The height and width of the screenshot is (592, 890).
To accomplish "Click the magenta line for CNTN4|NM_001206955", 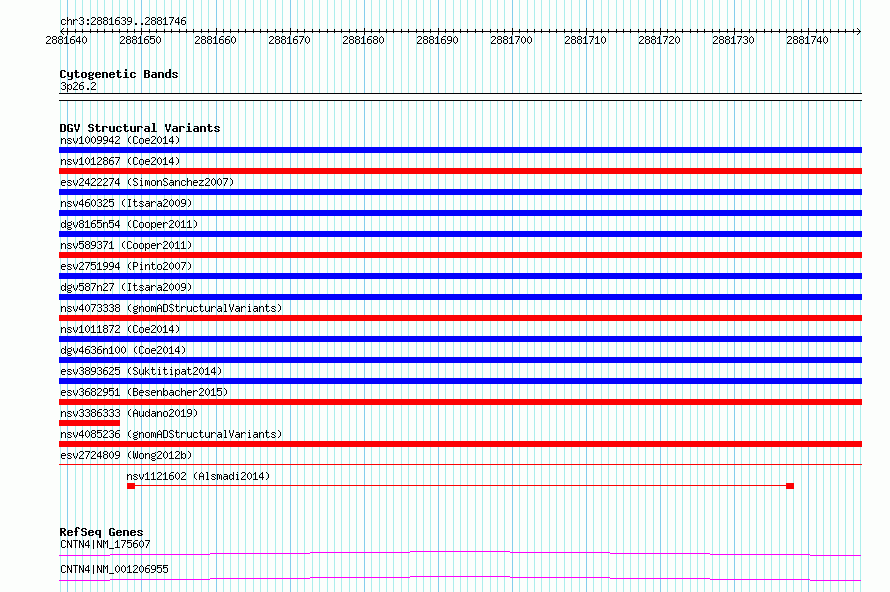I will pos(460,578).
